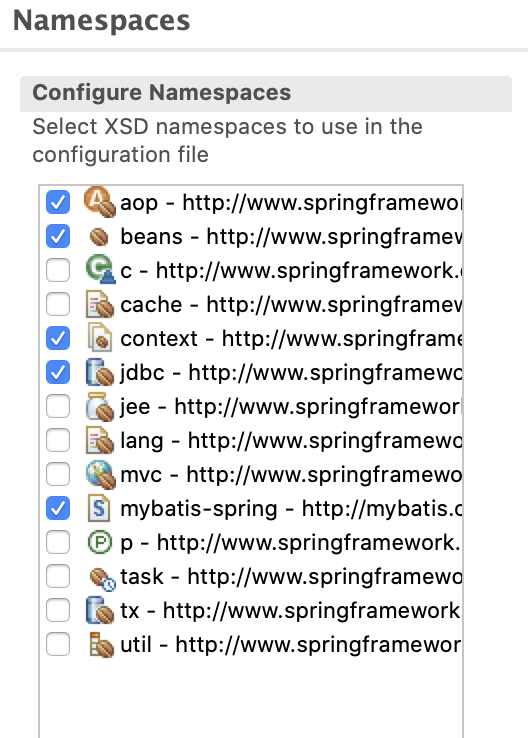Click the mvc namespace globe icon

pos(101,474)
